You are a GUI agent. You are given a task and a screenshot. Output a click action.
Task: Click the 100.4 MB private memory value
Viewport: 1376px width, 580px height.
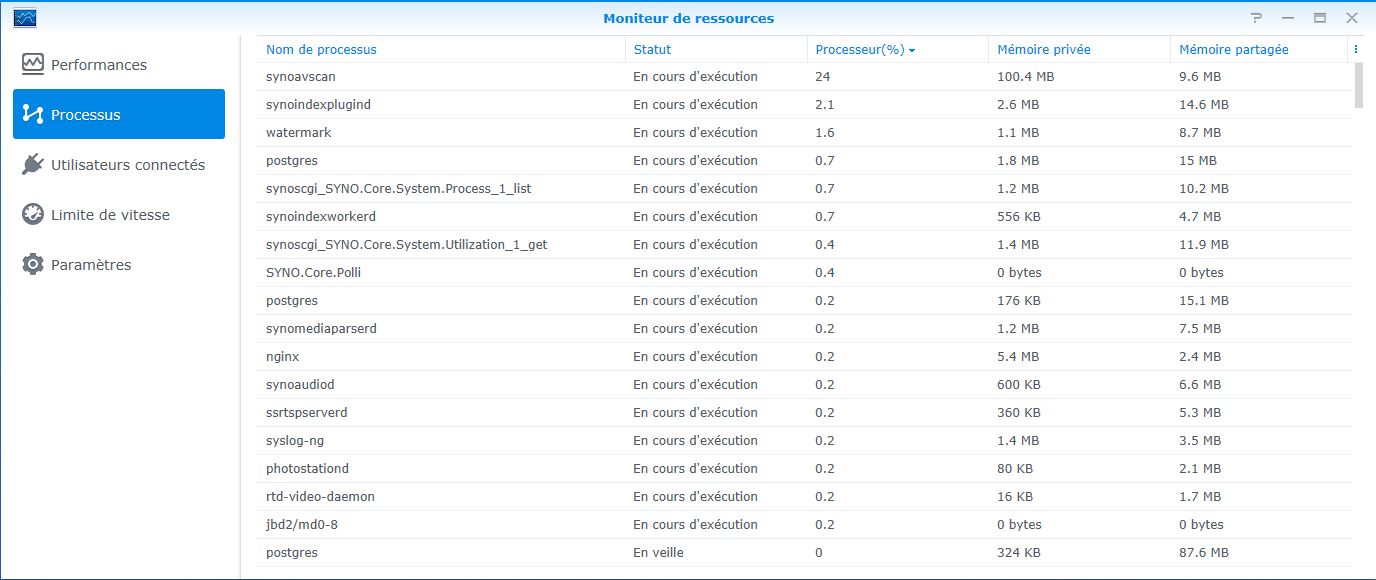[x=1025, y=77]
